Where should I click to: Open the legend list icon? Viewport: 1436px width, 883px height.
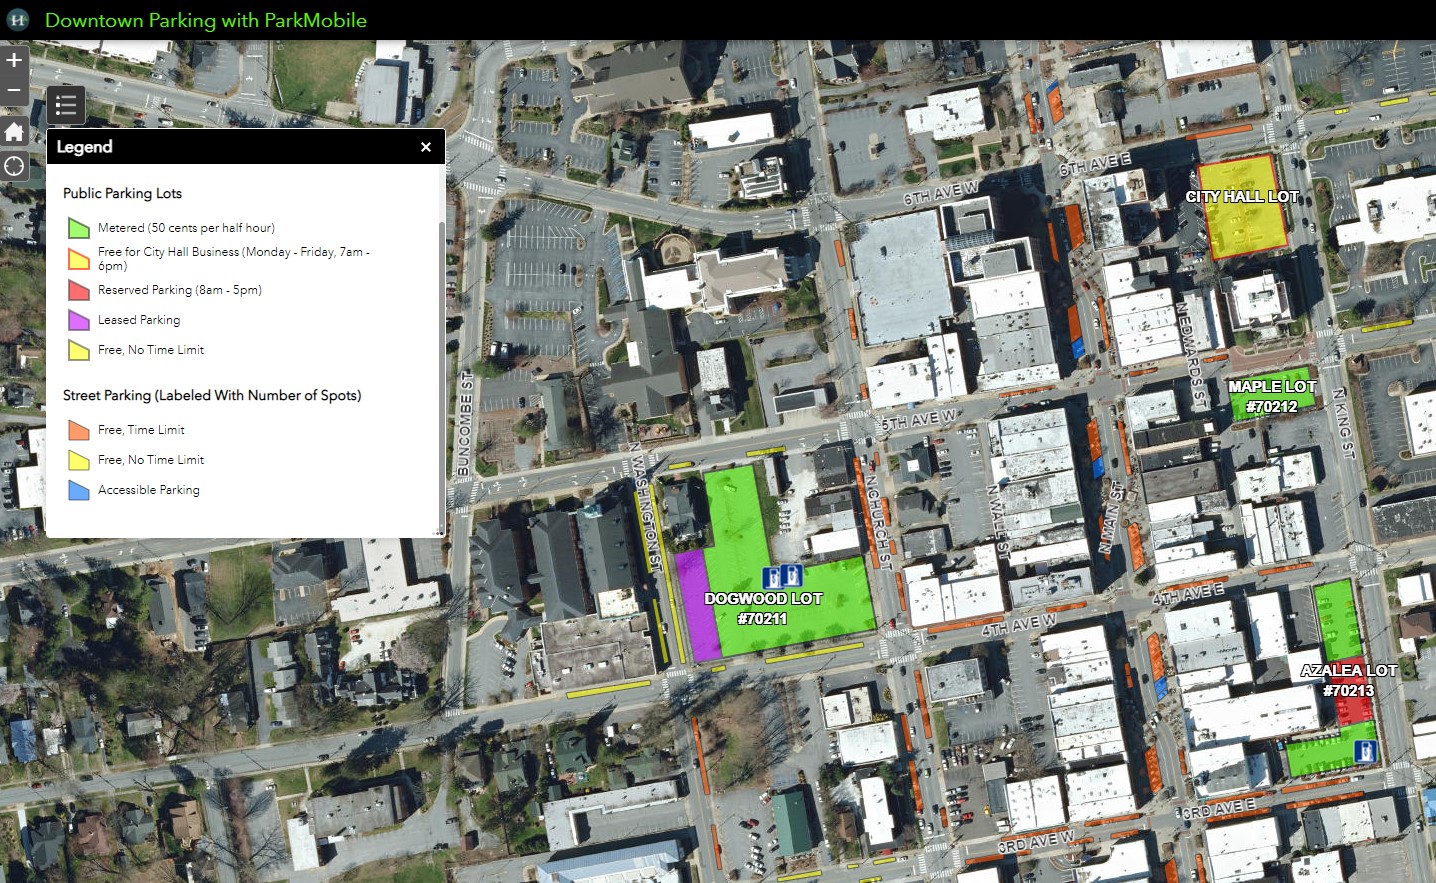pos(66,105)
